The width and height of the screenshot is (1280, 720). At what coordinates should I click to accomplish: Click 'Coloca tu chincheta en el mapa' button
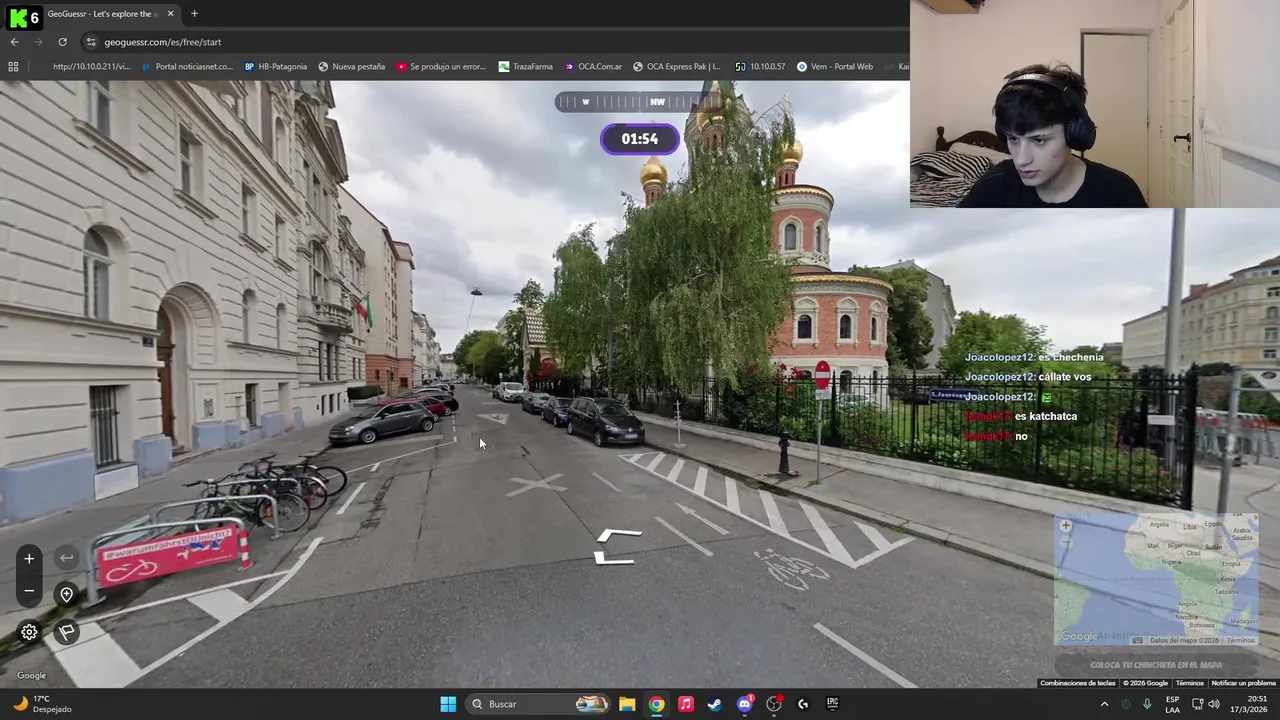tap(1156, 665)
